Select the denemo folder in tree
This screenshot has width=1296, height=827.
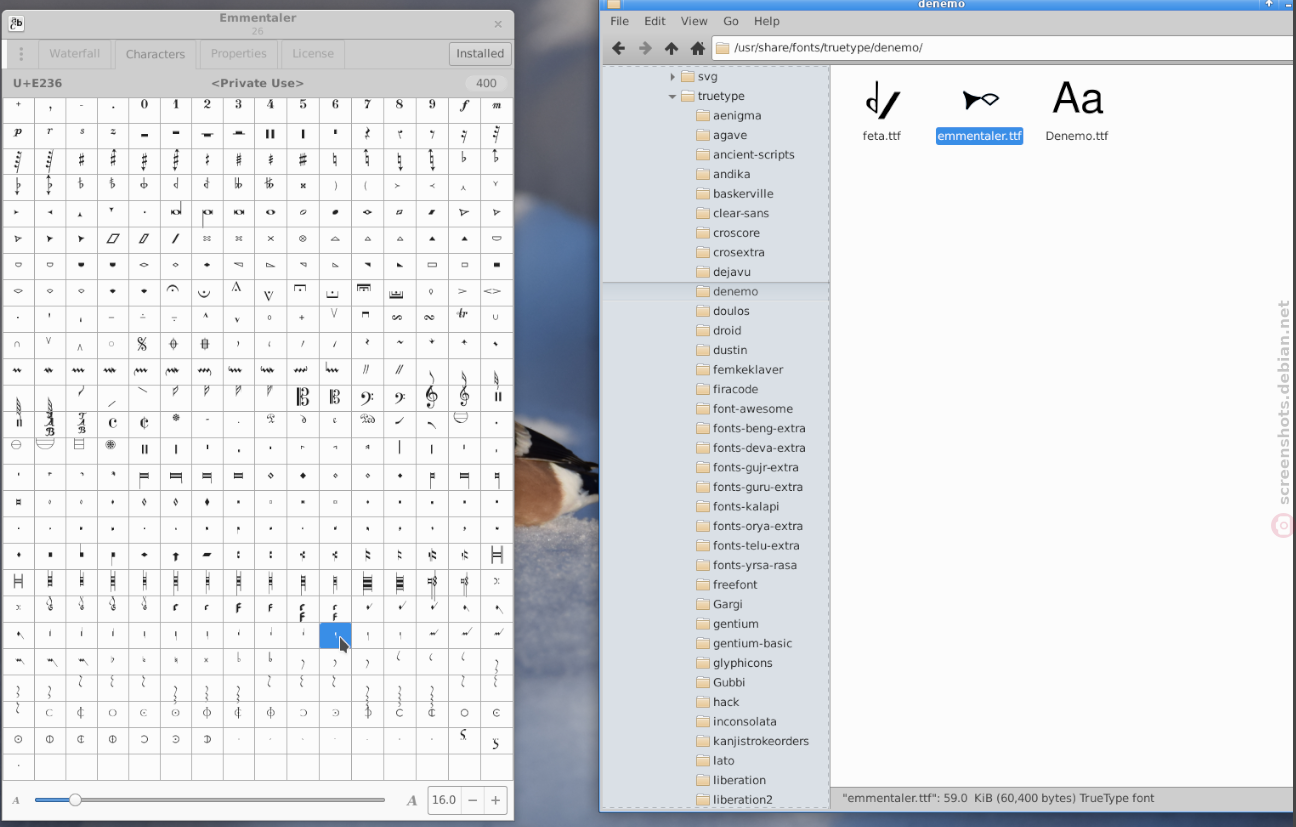click(735, 292)
